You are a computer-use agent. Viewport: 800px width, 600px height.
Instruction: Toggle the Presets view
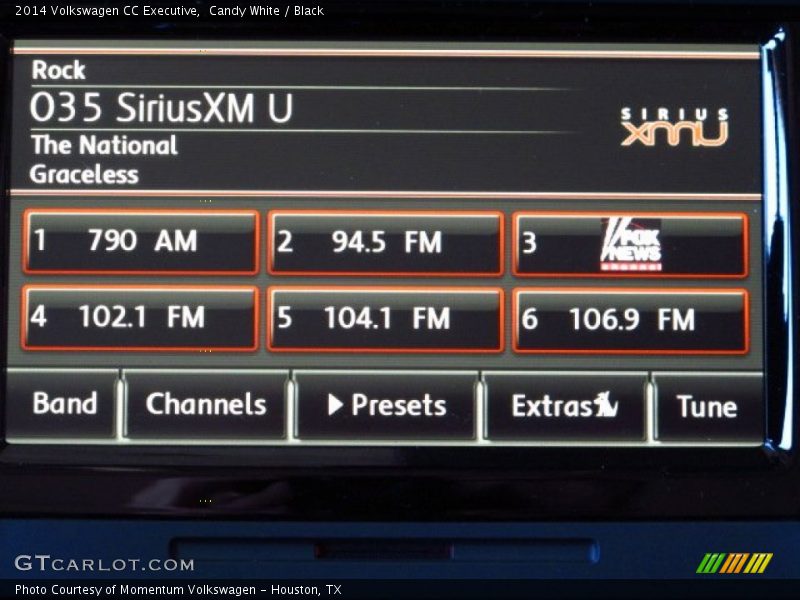pos(387,406)
